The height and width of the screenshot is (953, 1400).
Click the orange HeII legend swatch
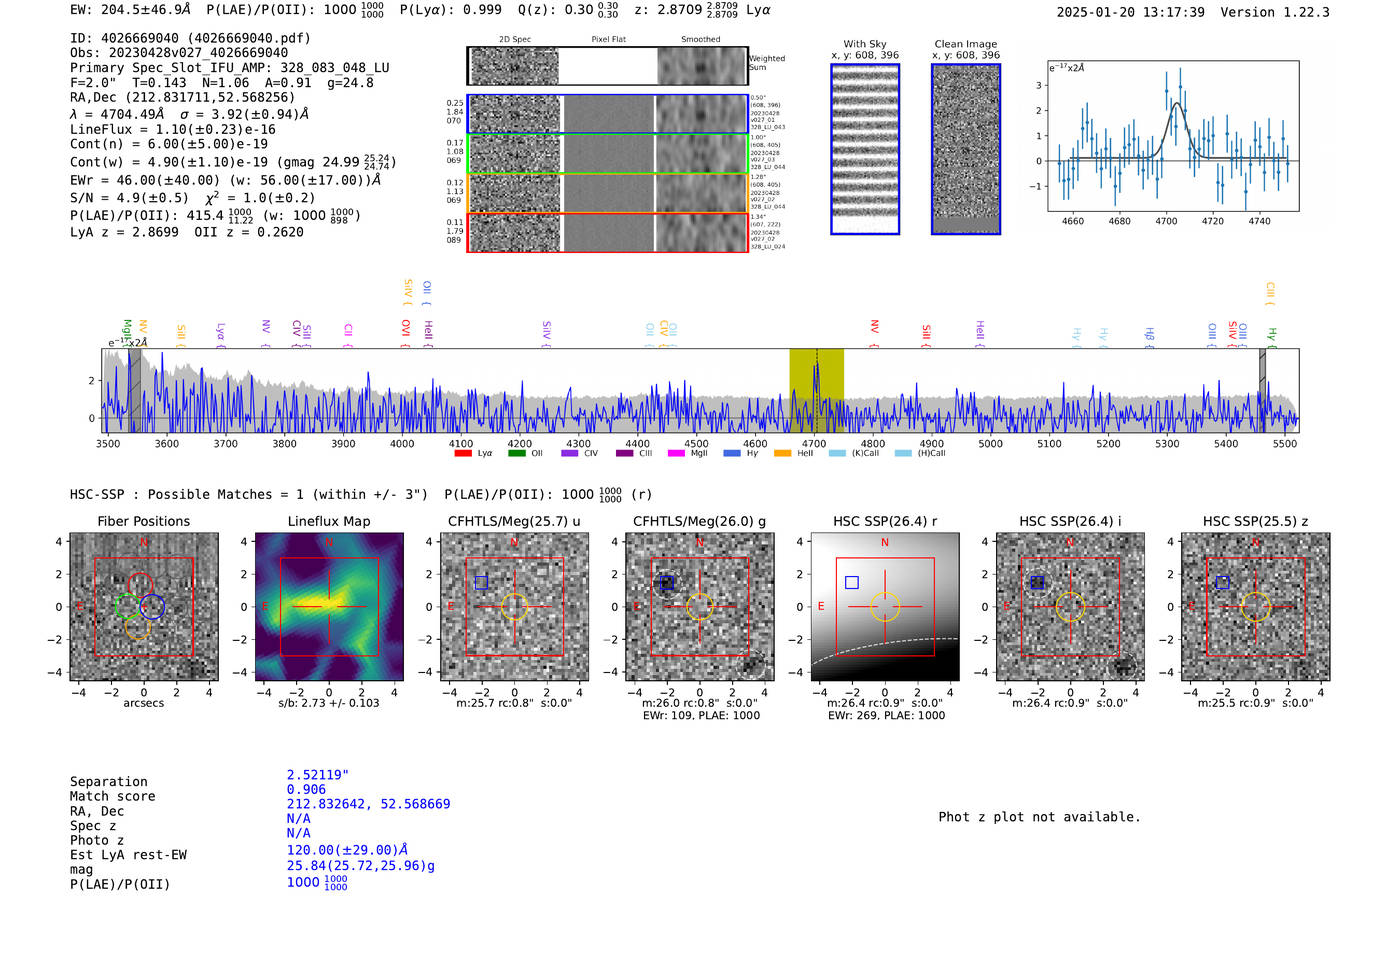[x=783, y=454]
